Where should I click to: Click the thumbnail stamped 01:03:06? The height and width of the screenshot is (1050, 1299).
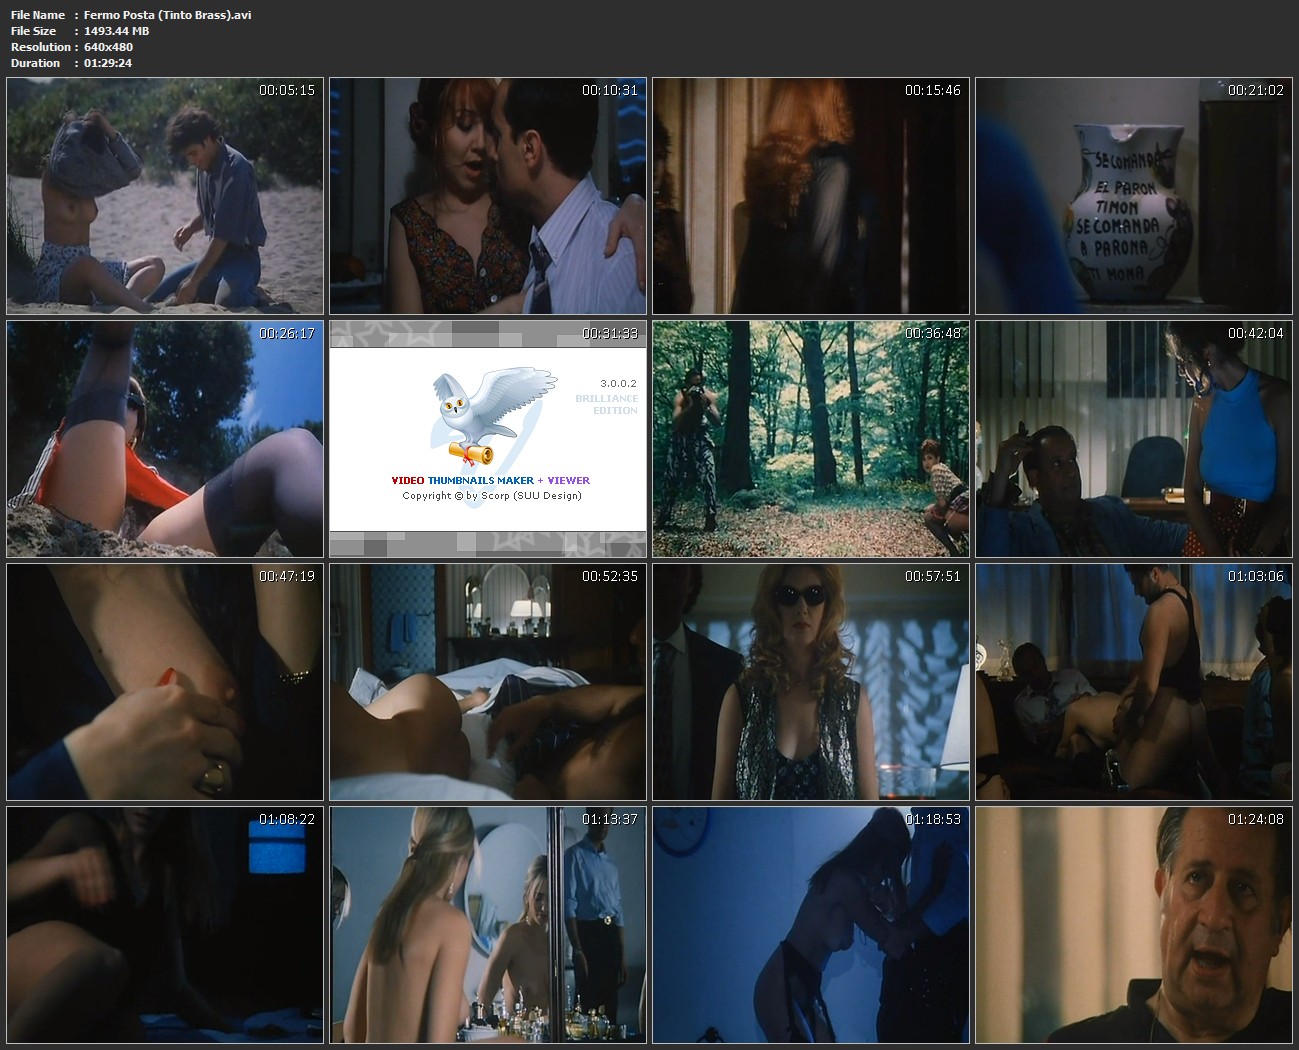[x=1134, y=682]
